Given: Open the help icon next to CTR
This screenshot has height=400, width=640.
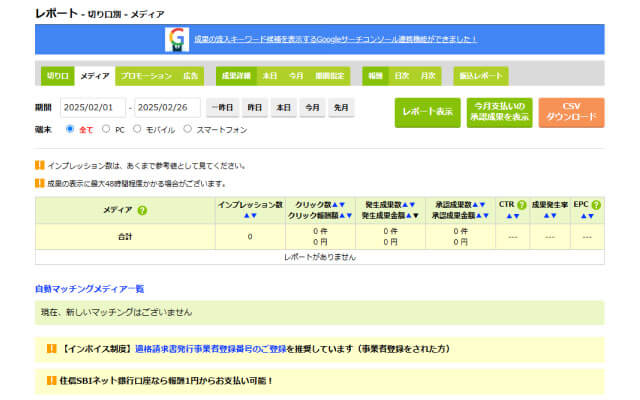Looking at the screenshot, I should coord(522,205).
